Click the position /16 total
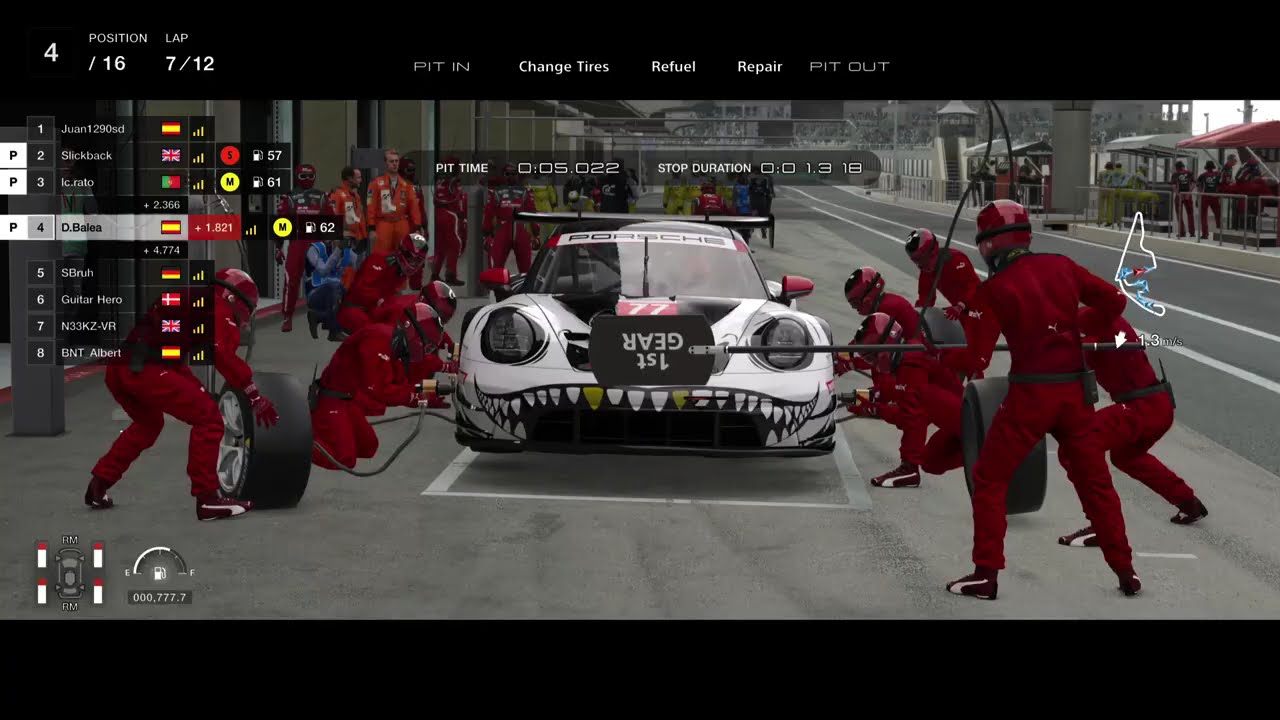 tap(107, 64)
